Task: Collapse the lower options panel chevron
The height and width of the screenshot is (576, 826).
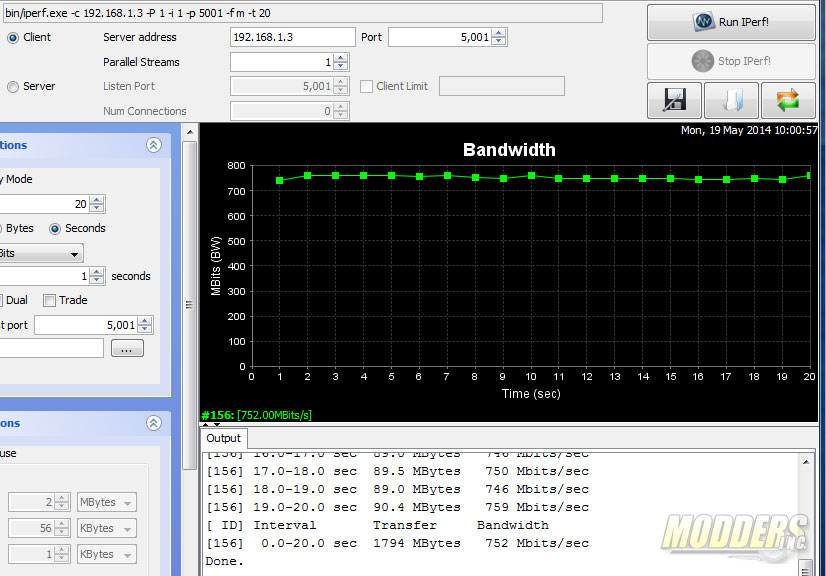Action: [154, 423]
